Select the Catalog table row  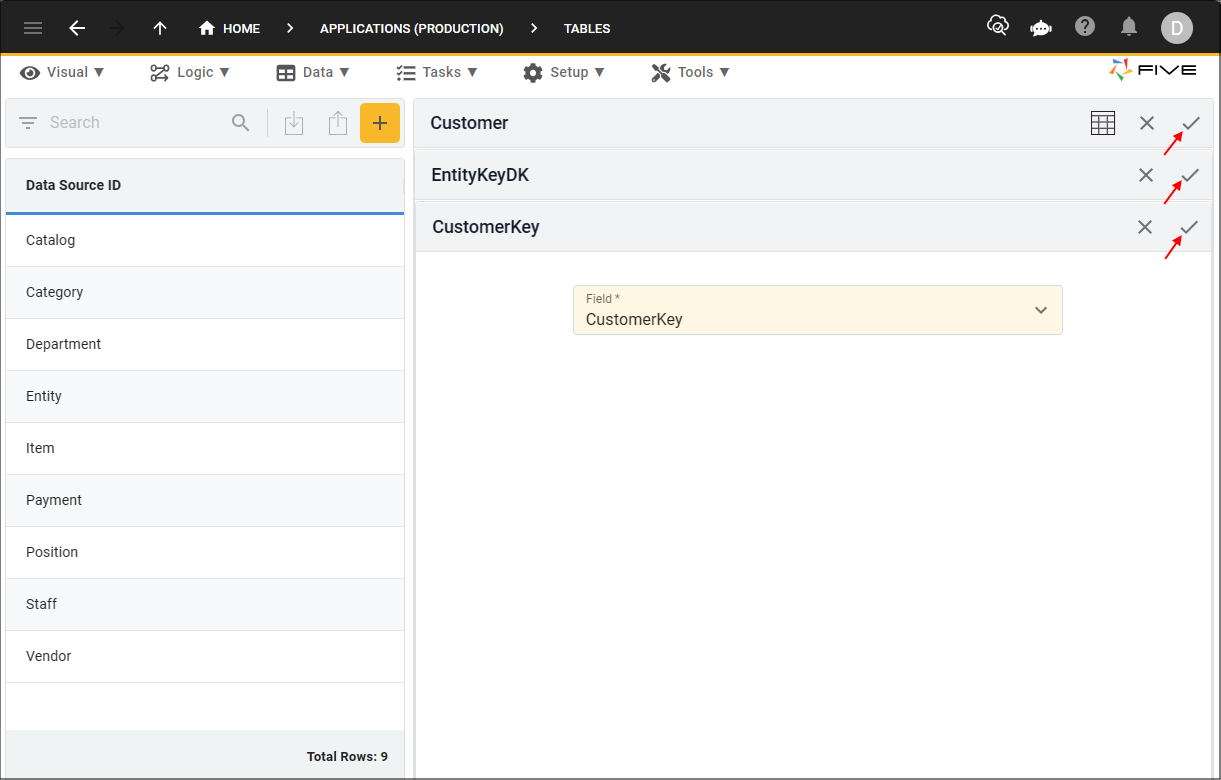tap(205, 240)
